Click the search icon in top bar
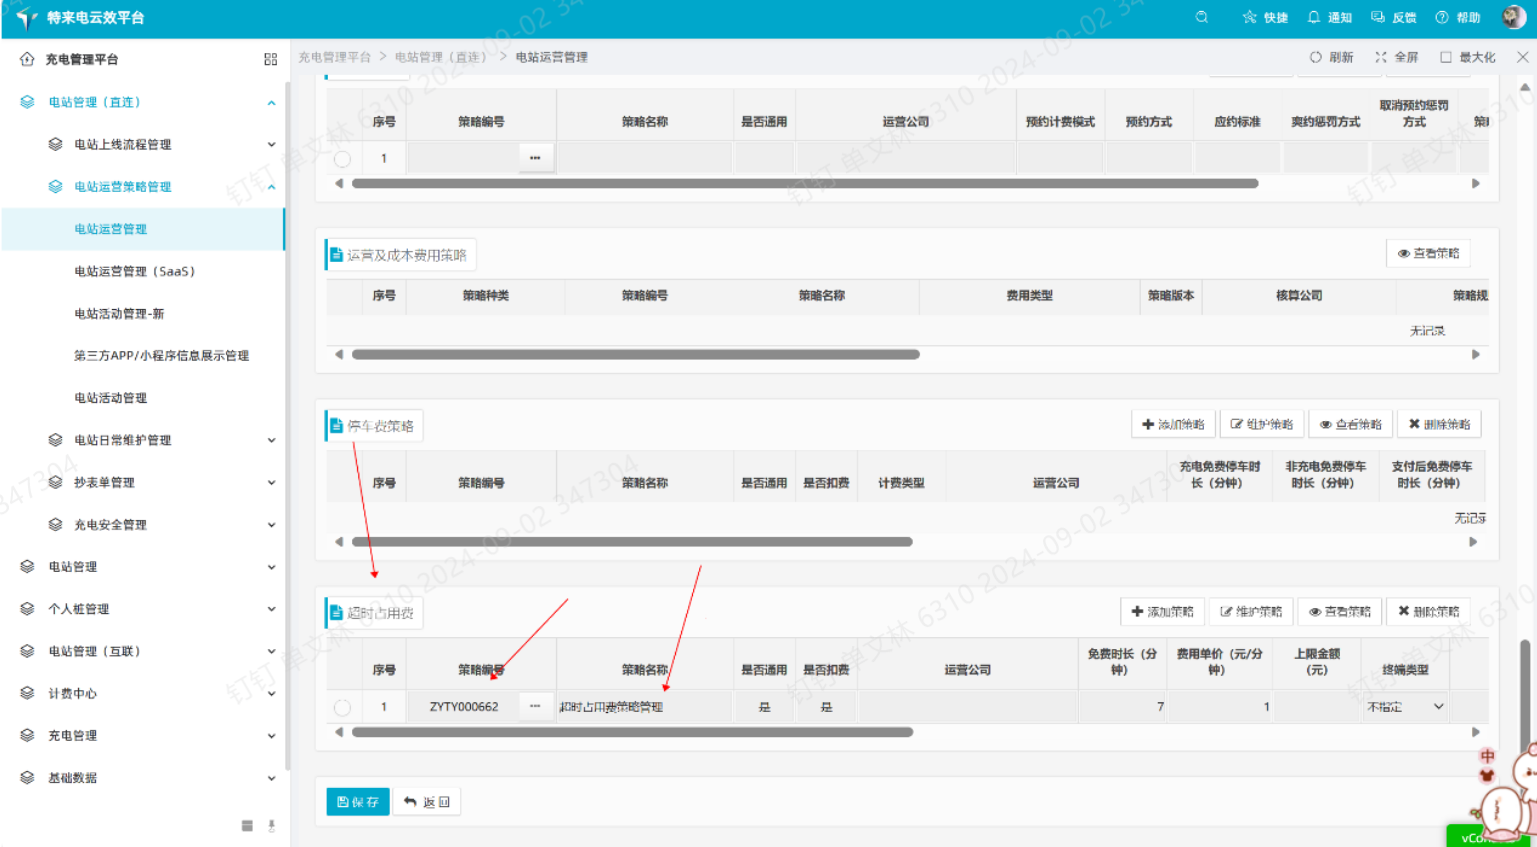The height and width of the screenshot is (847, 1537). click(x=1201, y=17)
